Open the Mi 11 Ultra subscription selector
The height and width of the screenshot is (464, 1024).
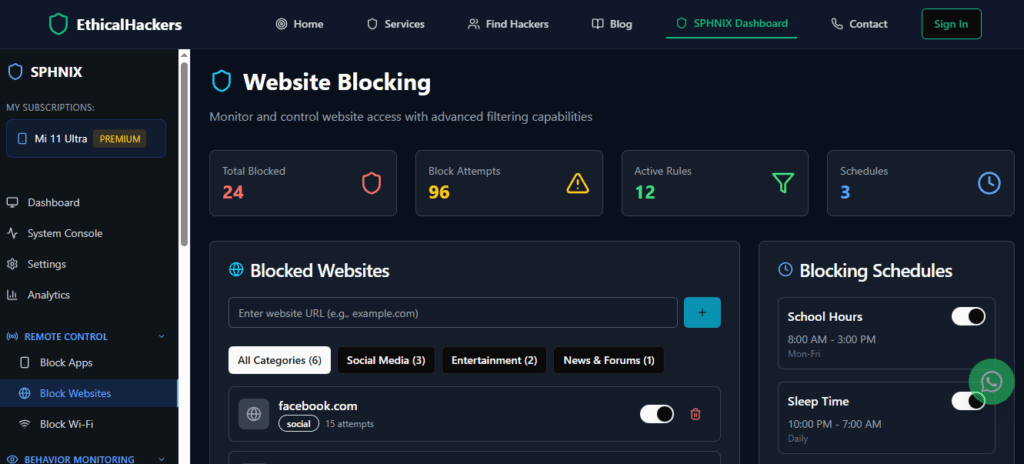pos(86,139)
